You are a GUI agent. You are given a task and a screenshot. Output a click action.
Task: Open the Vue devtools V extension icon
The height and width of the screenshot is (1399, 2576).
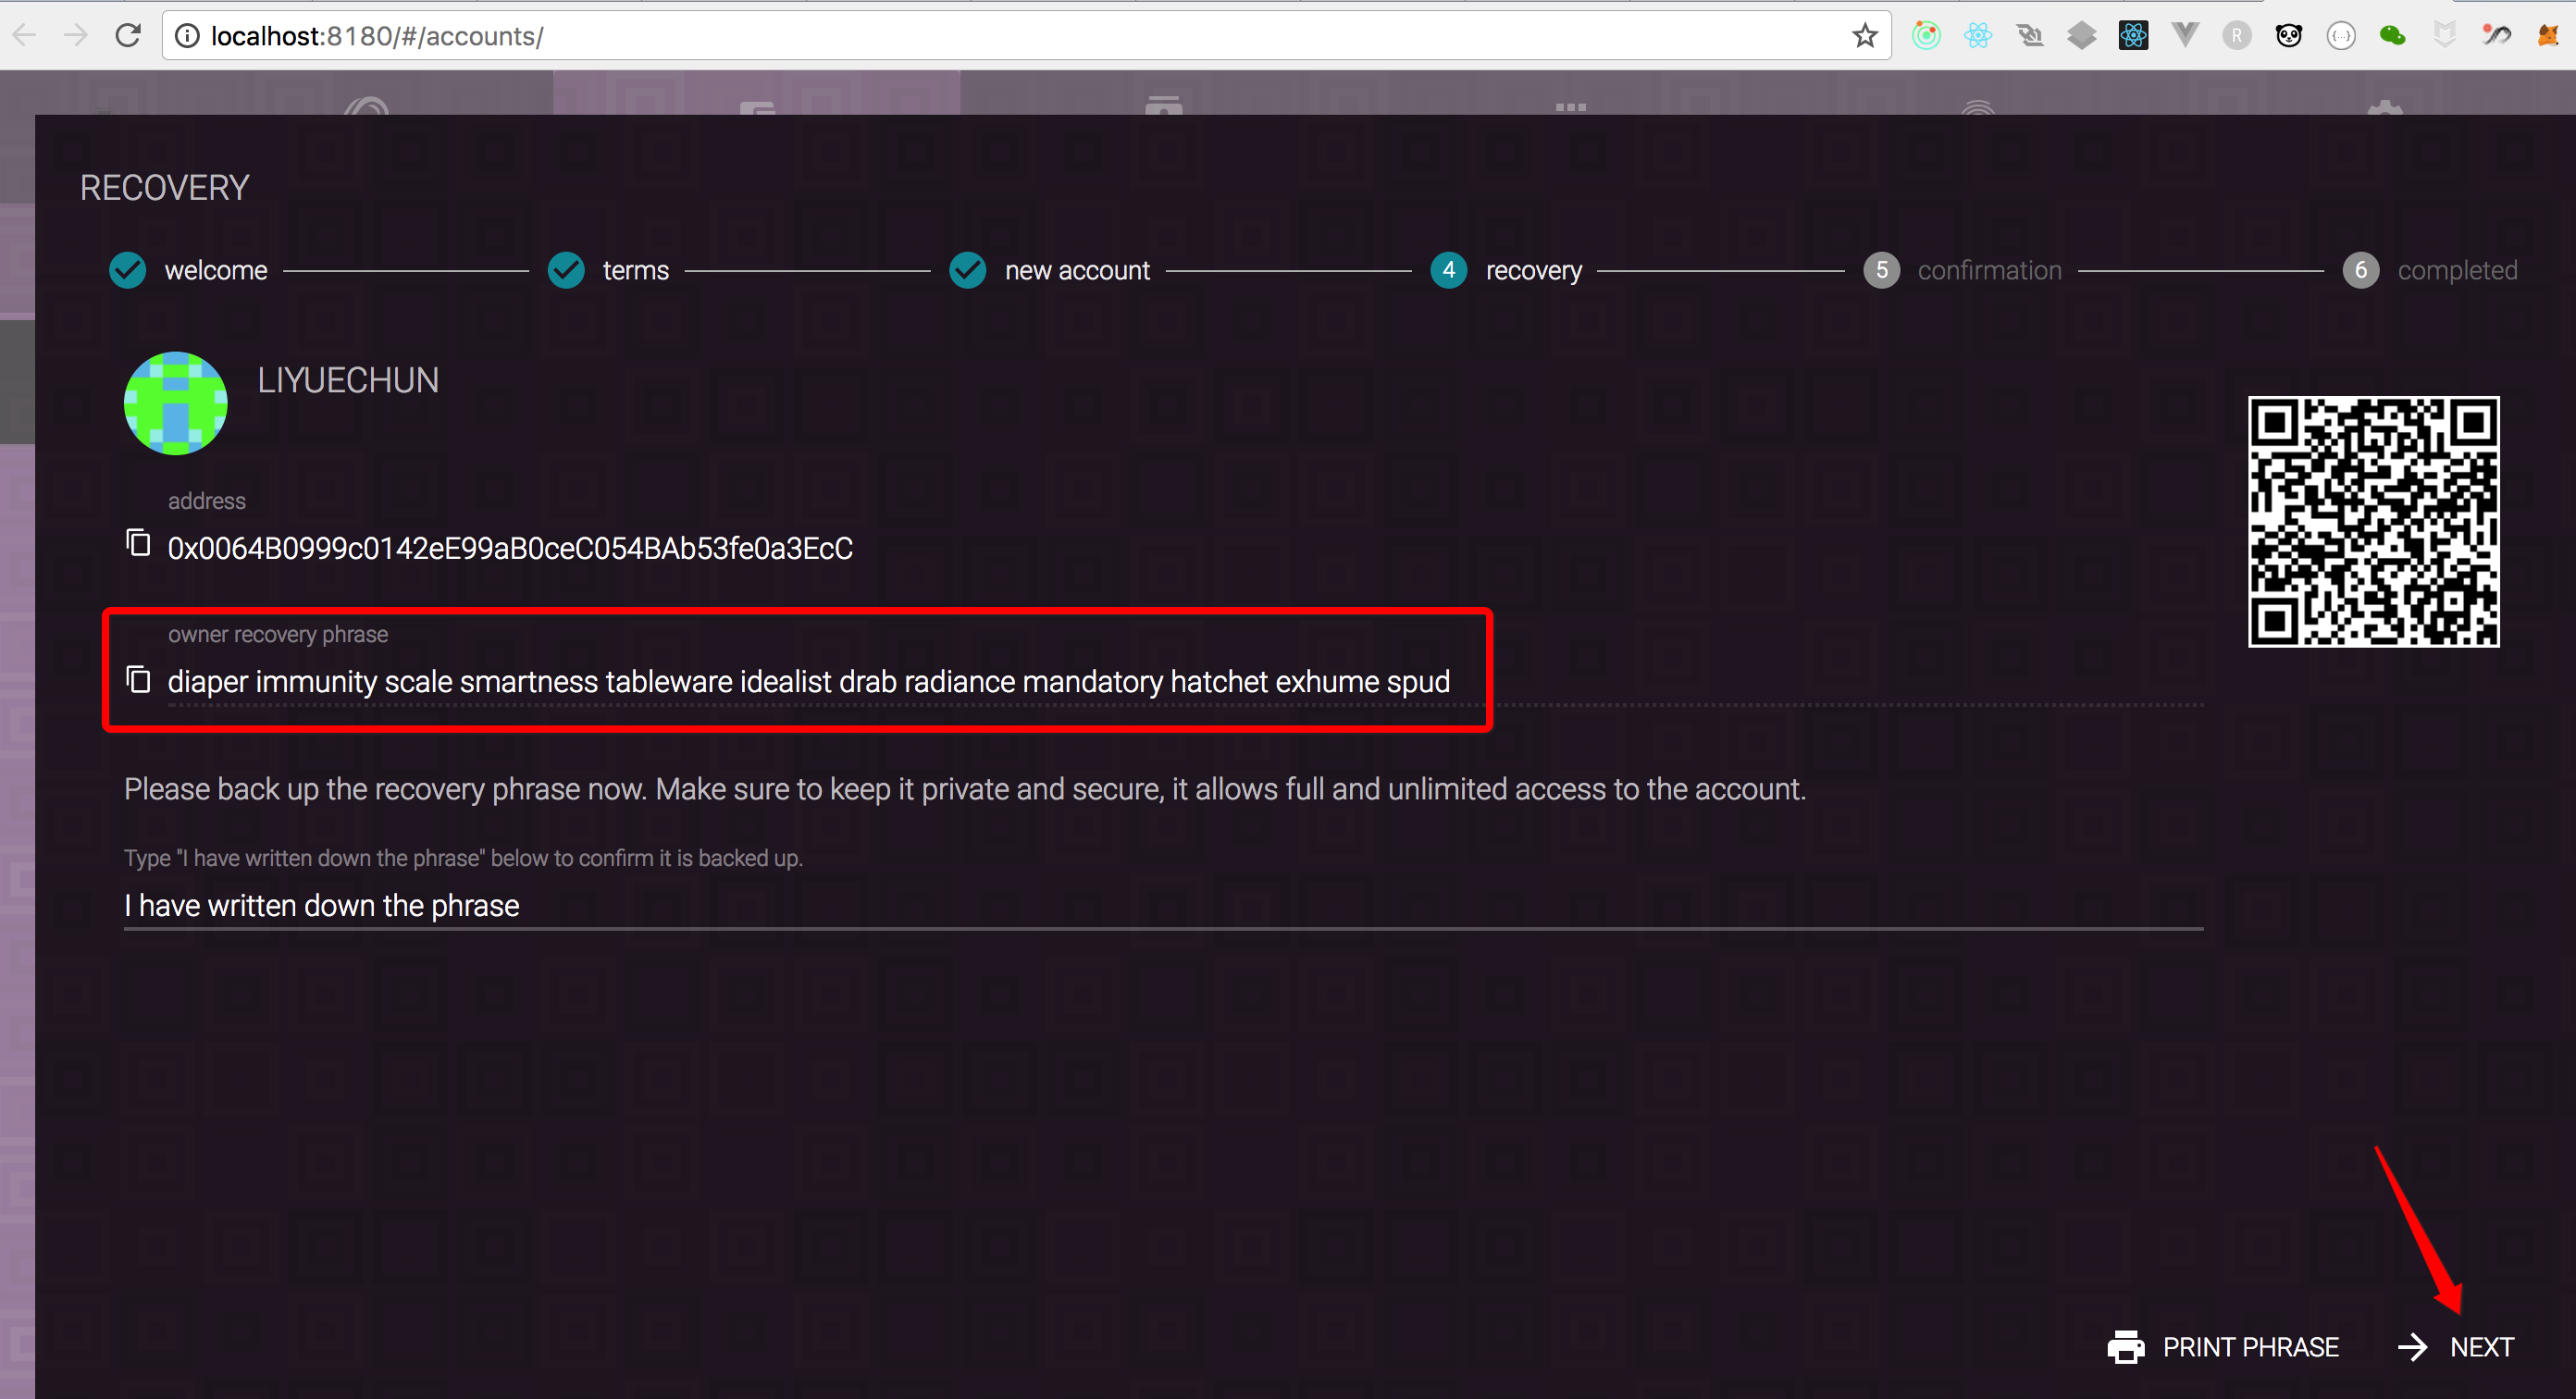pos(2185,36)
